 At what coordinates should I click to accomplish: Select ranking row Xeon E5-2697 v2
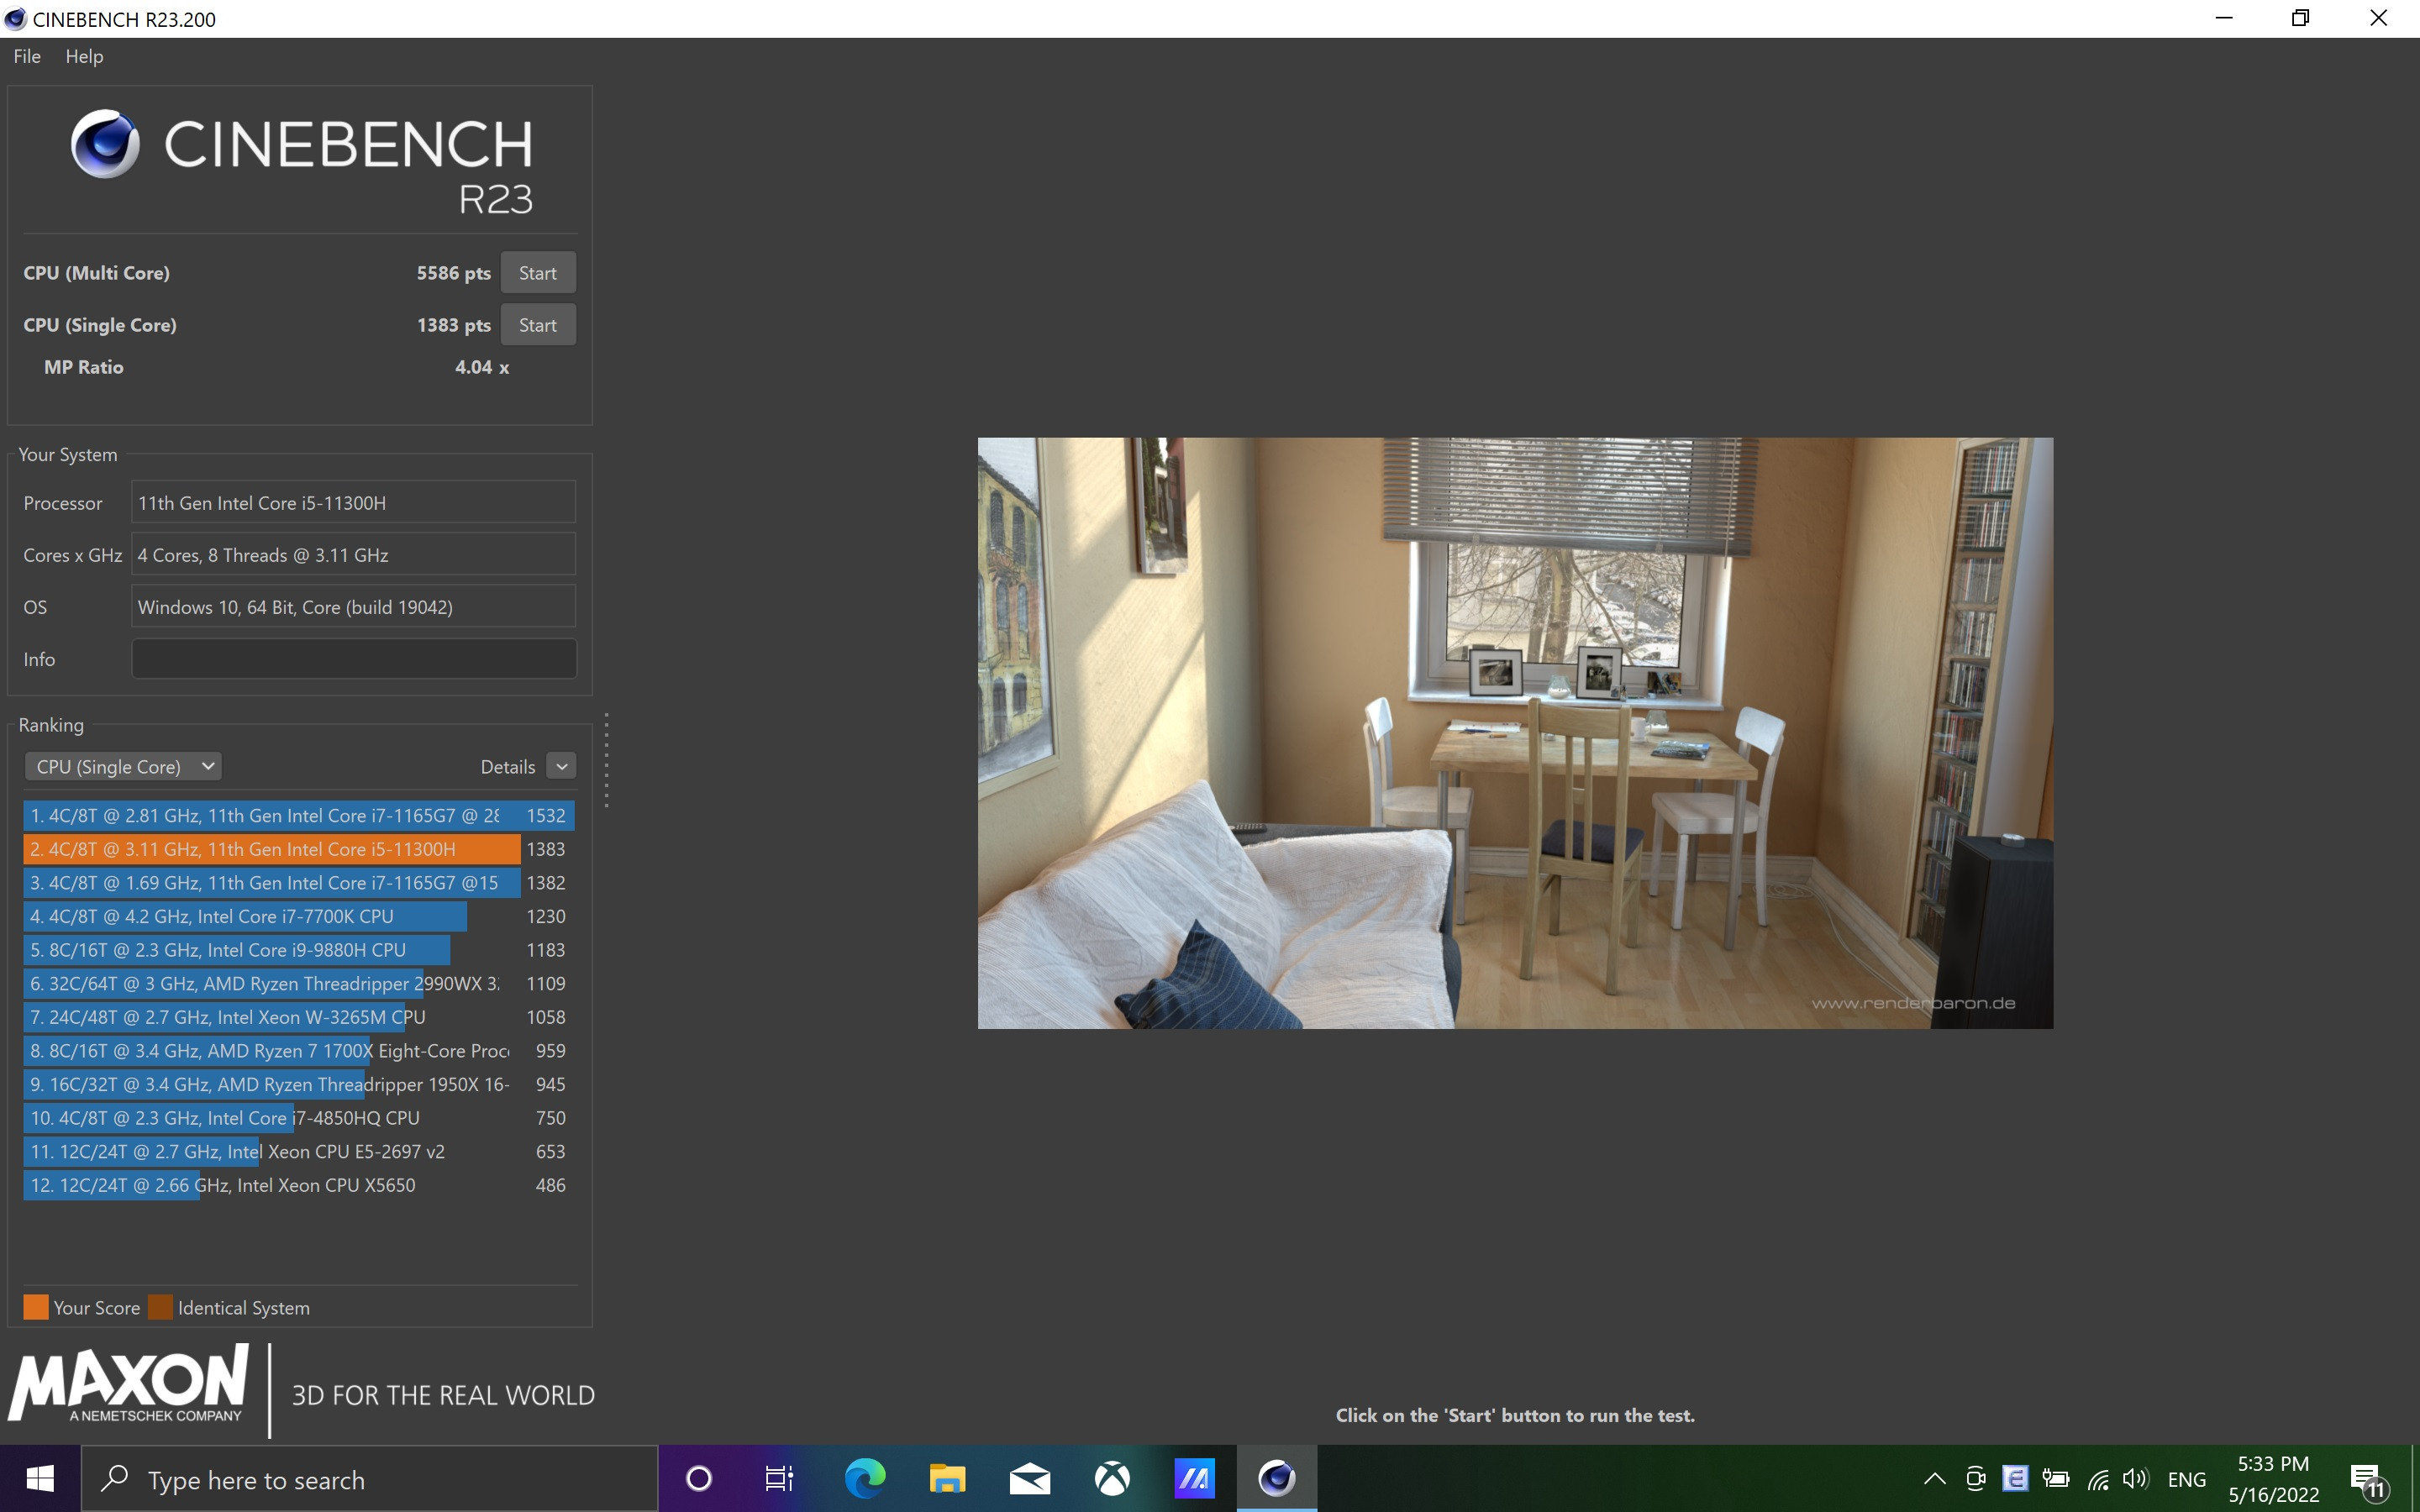tap(299, 1151)
